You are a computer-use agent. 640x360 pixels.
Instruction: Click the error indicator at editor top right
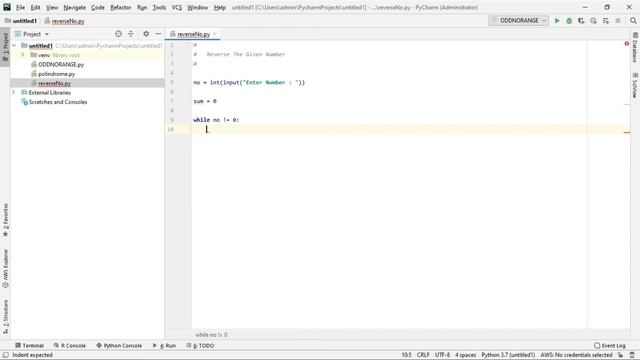(627, 43)
